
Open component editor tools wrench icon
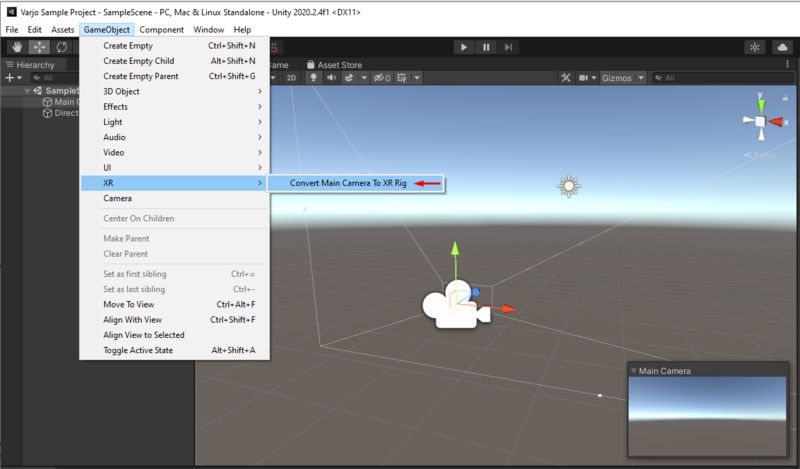pyautogui.click(x=565, y=78)
